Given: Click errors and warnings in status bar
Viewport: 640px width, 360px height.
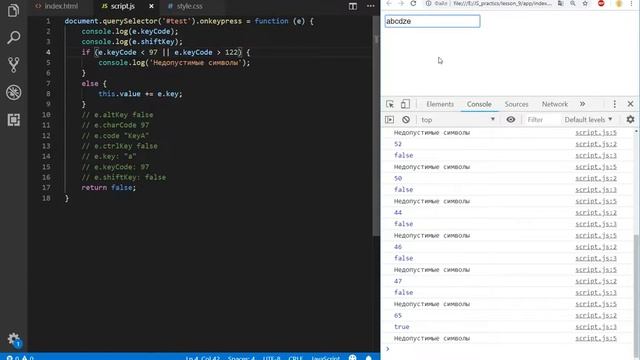Looking at the screenshot, I should click(x=20, y=358).
